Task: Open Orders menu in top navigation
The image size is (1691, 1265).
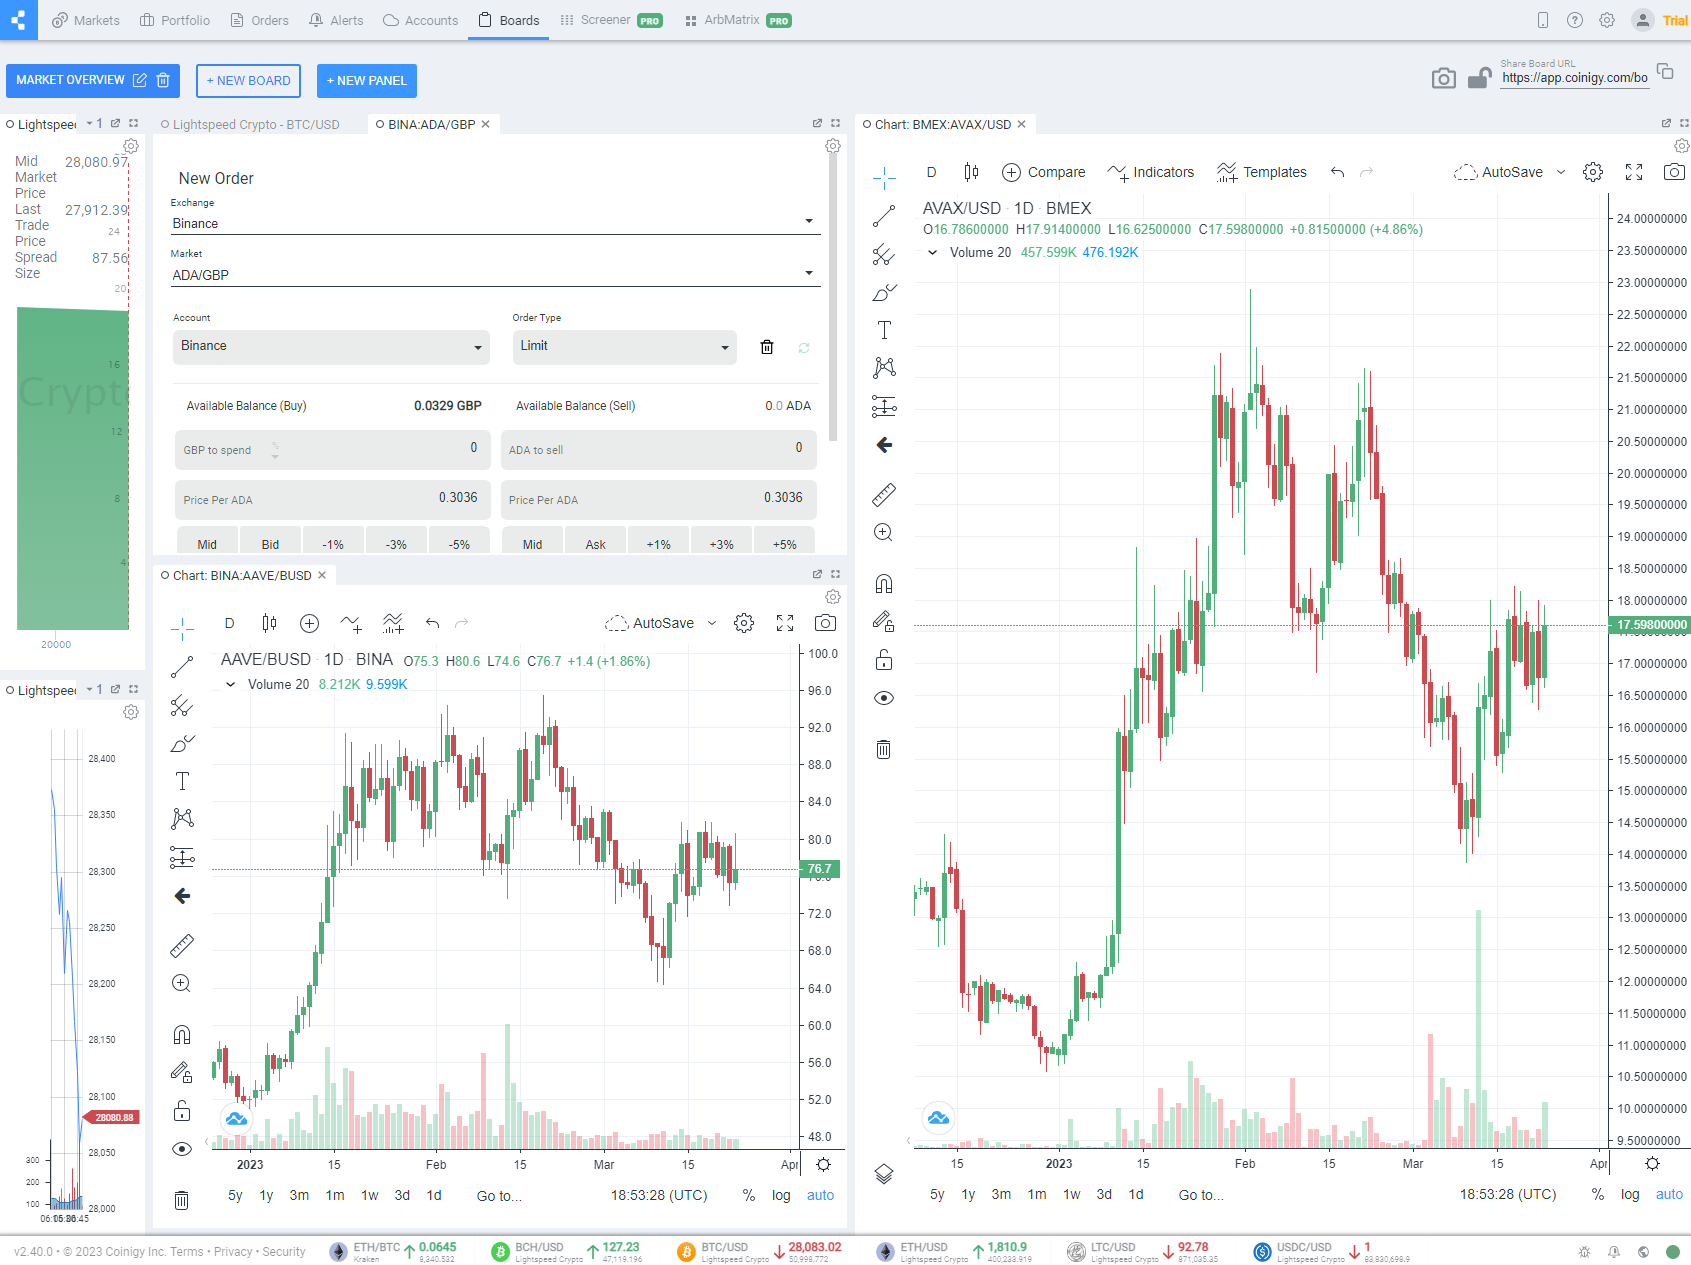Action: [x=259, y=20]
